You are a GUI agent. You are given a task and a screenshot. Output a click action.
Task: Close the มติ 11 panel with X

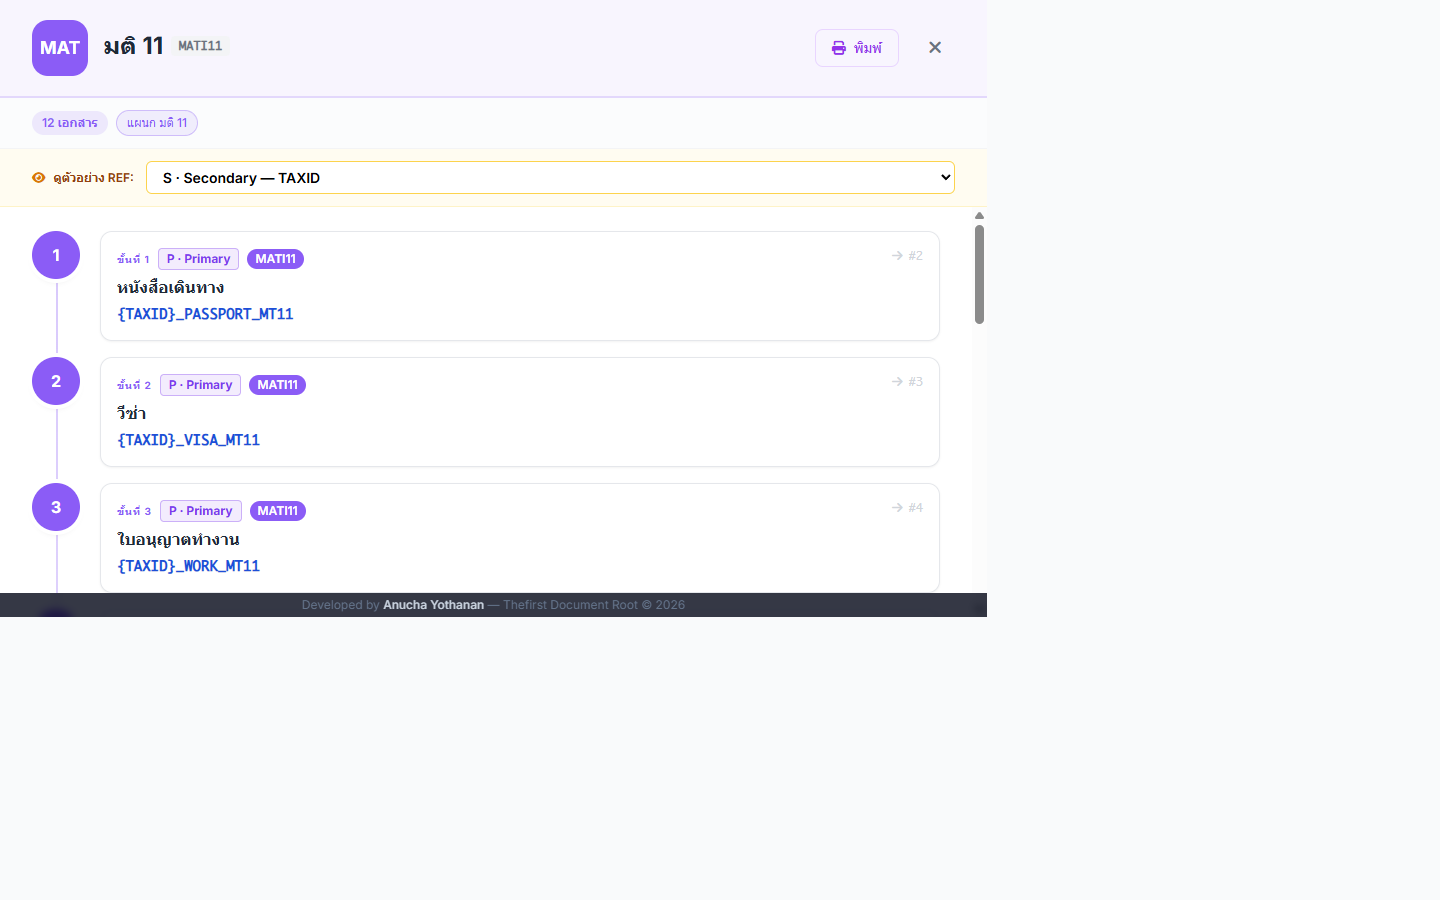pos(935,47)
